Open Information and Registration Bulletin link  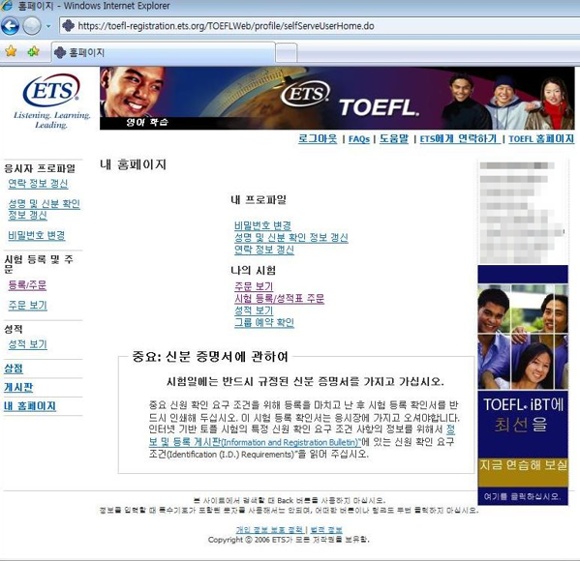(x=290, y=442)
